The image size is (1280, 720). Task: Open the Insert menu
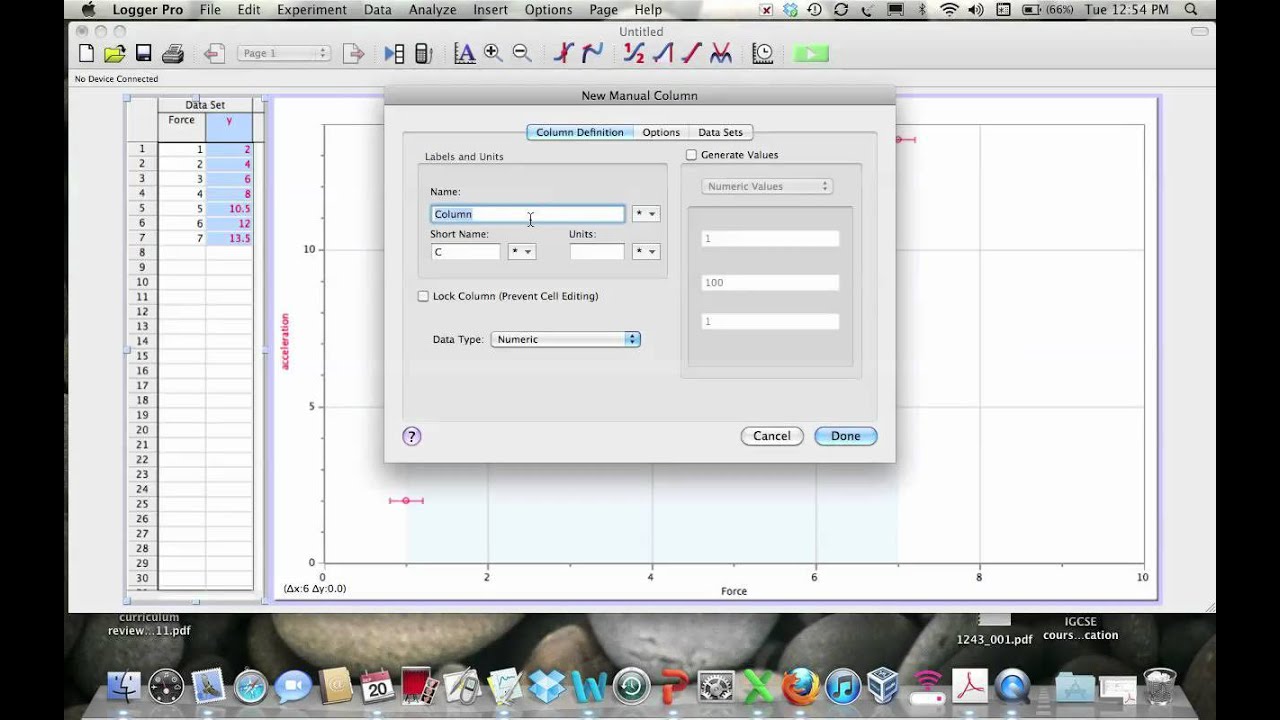490,10
